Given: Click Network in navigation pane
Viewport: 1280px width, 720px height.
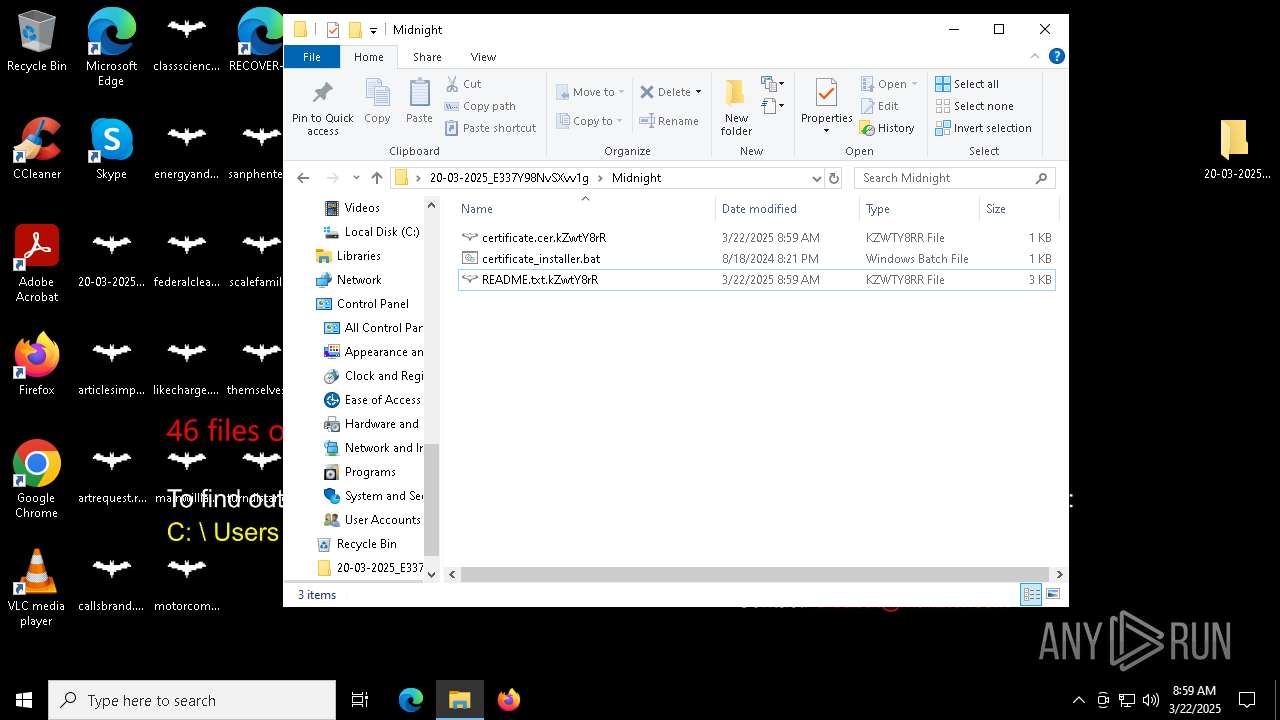Looking at the screenshot, I should 358,280.
